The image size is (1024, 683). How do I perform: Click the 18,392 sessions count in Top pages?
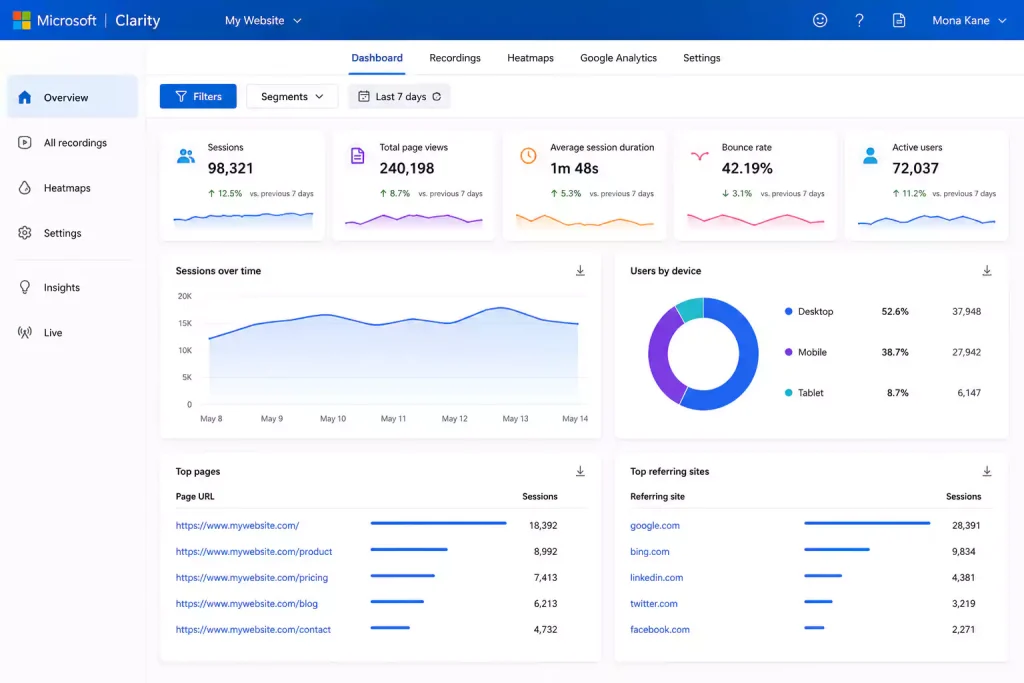point(543,525)
